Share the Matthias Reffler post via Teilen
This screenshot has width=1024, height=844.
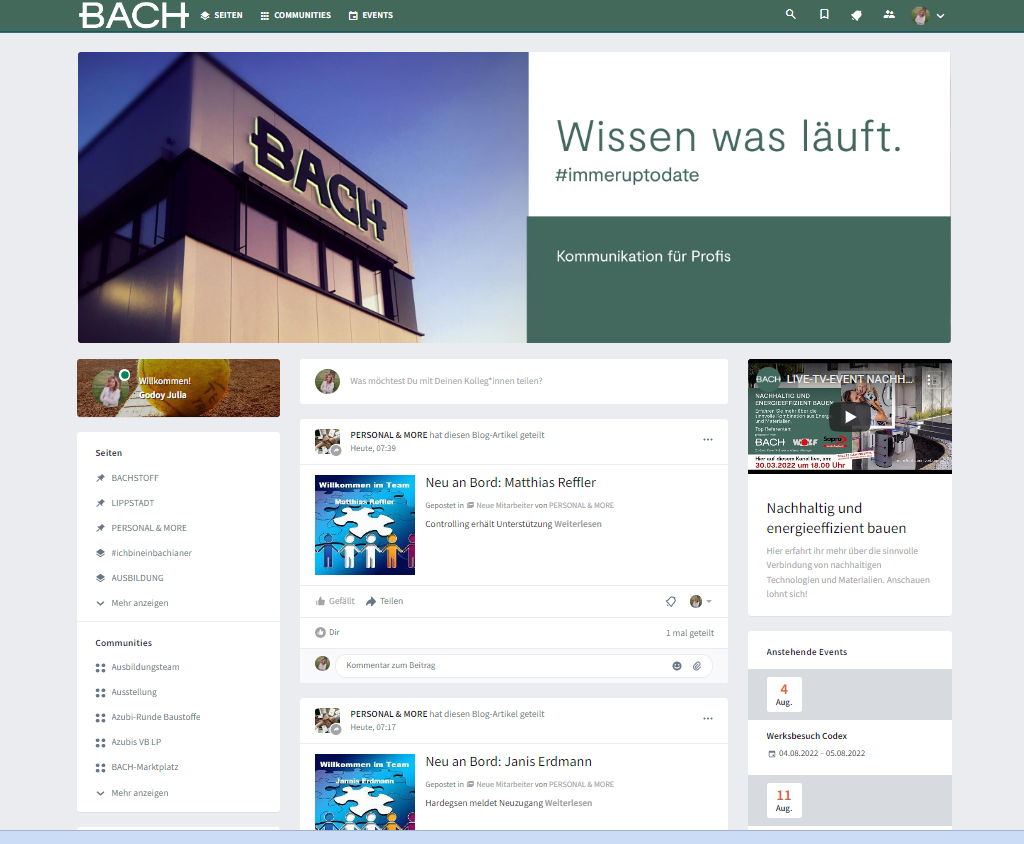(x=385, y=601)
